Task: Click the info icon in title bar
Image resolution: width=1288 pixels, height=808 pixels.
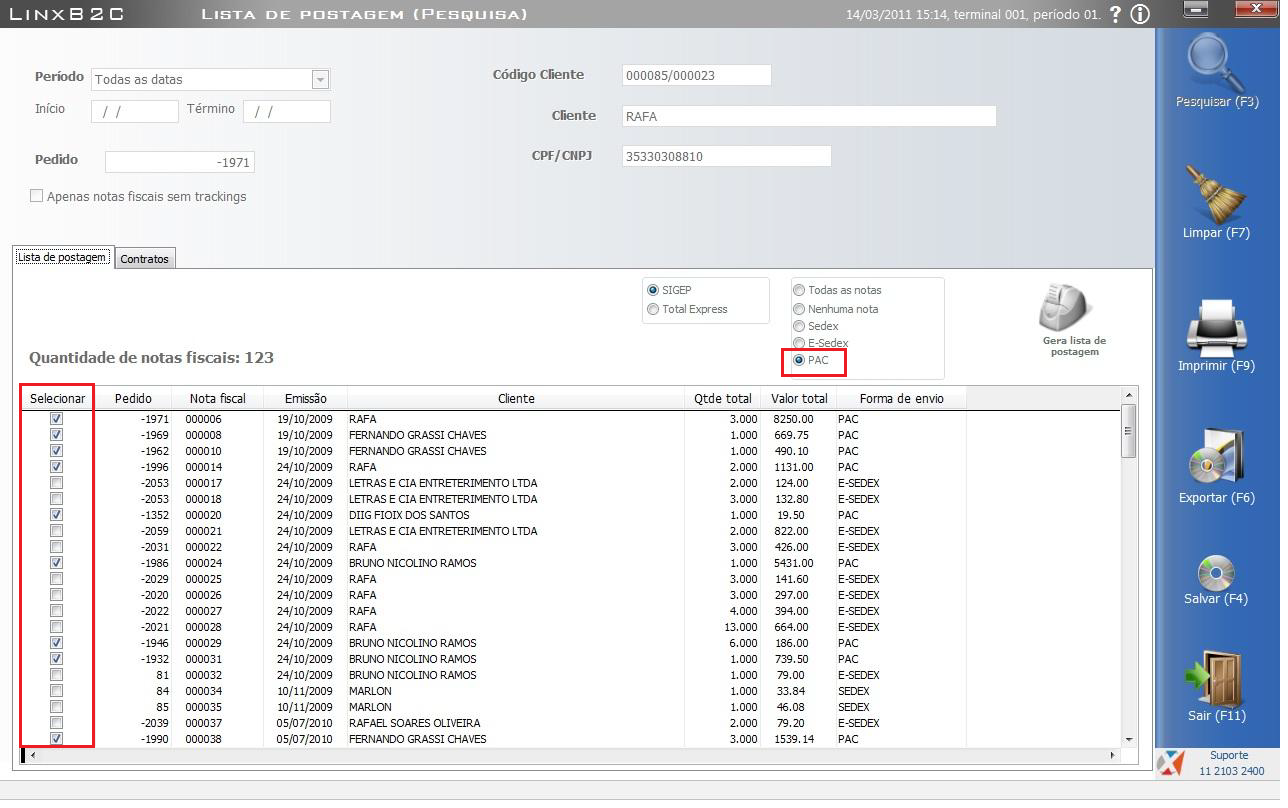Action: point(1140,14)
